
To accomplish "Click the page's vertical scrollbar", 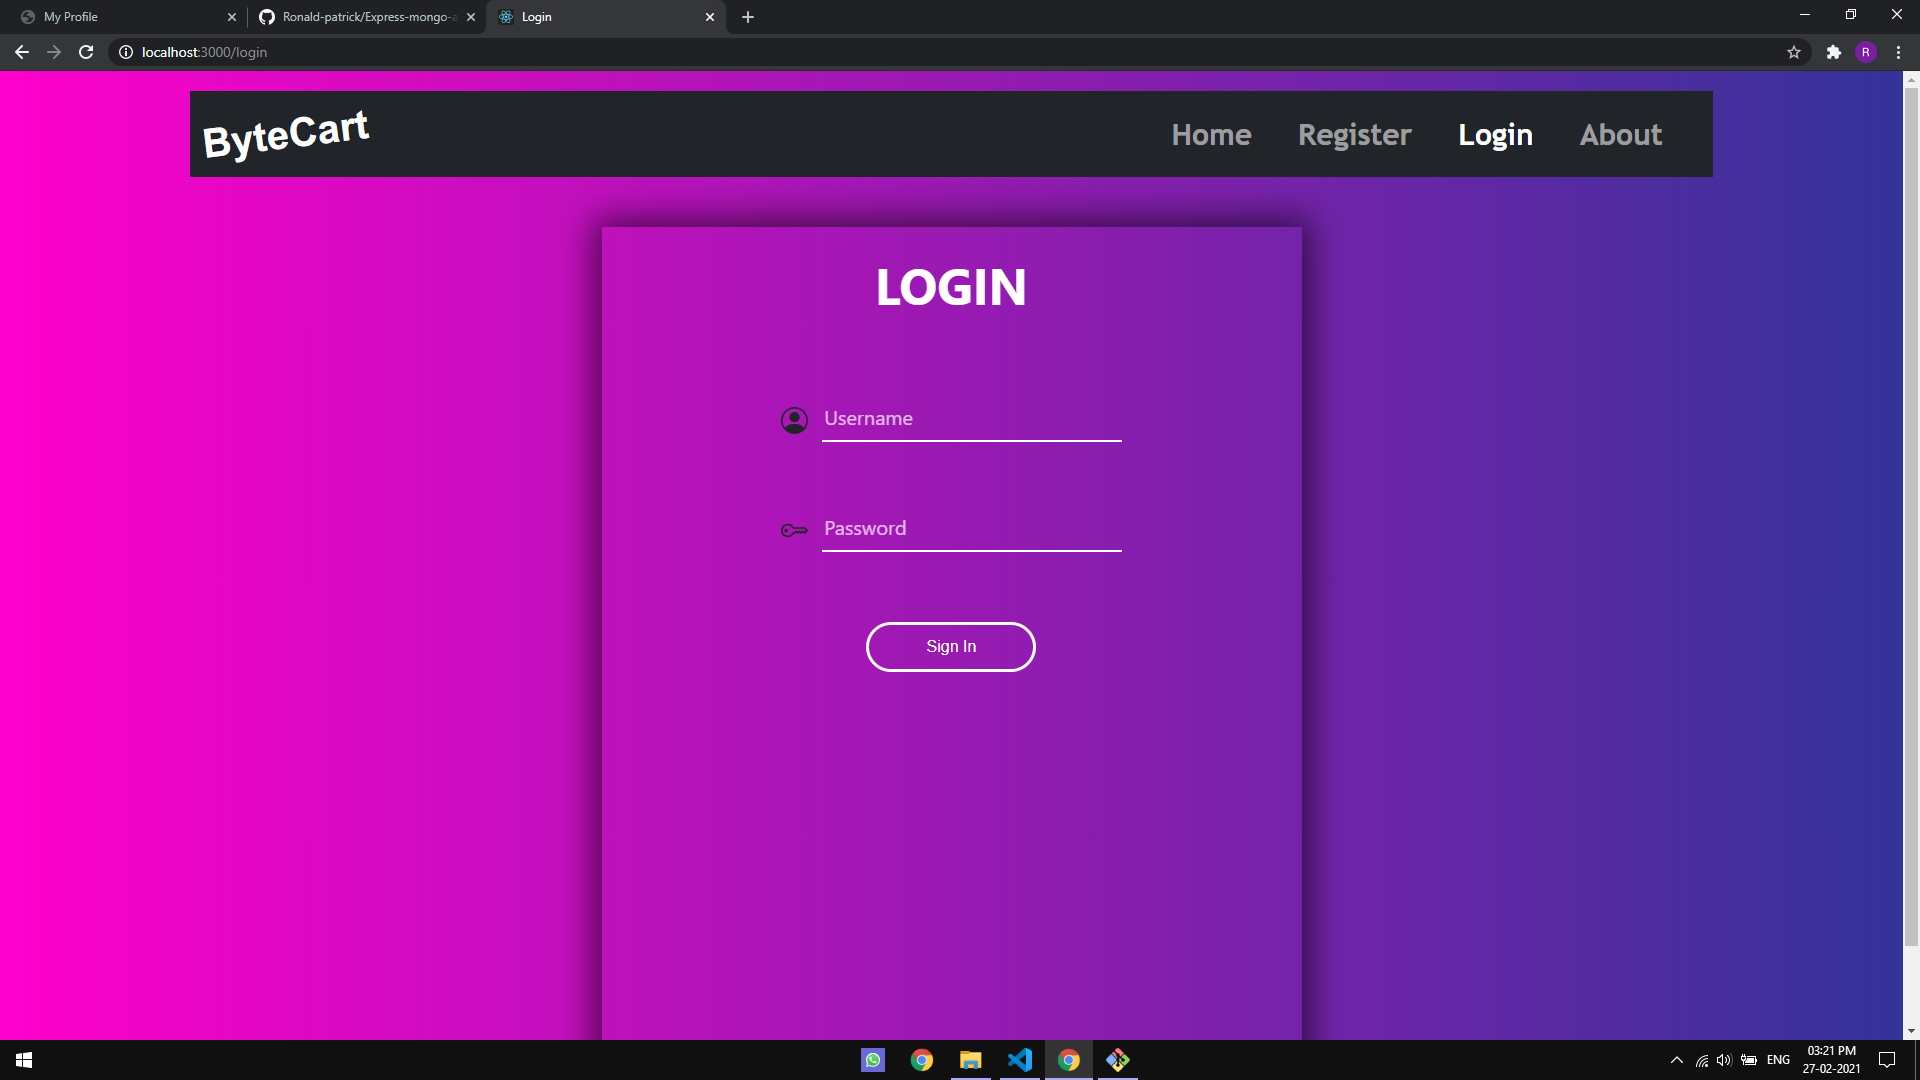I will tap(1911, 500).
